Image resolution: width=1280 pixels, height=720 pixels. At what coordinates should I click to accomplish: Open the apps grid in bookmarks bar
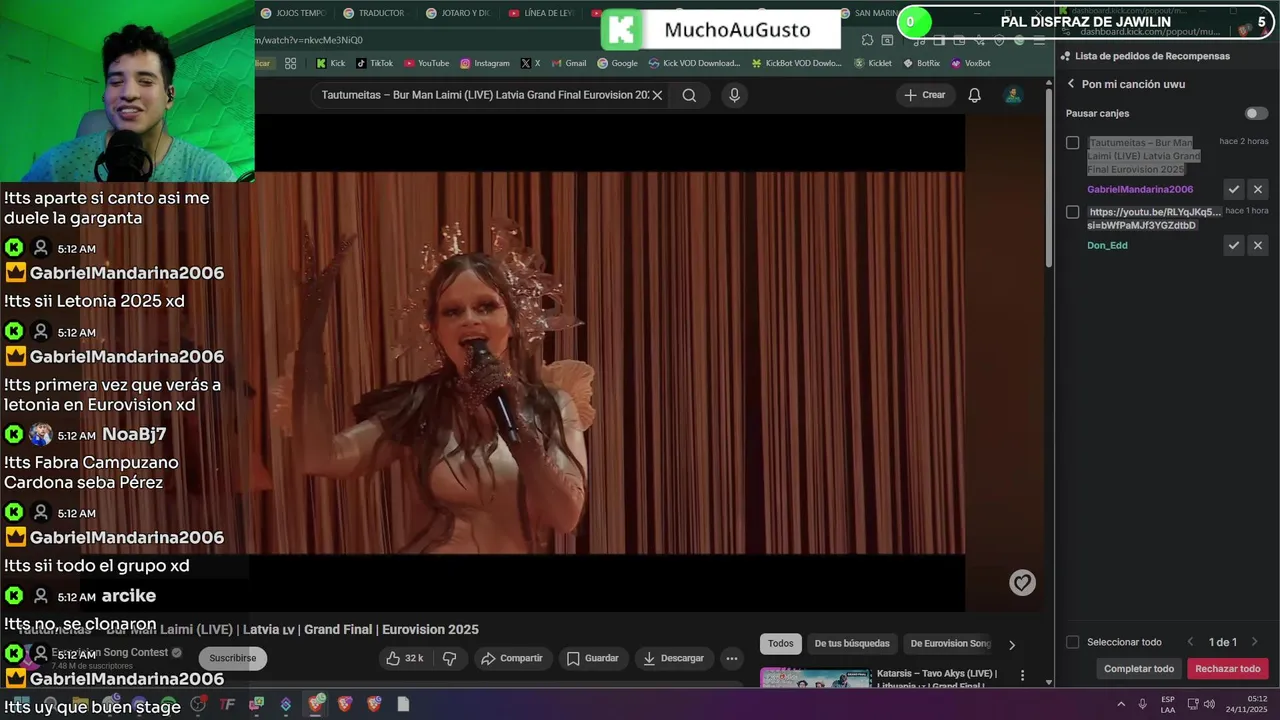tap(290, 63)
